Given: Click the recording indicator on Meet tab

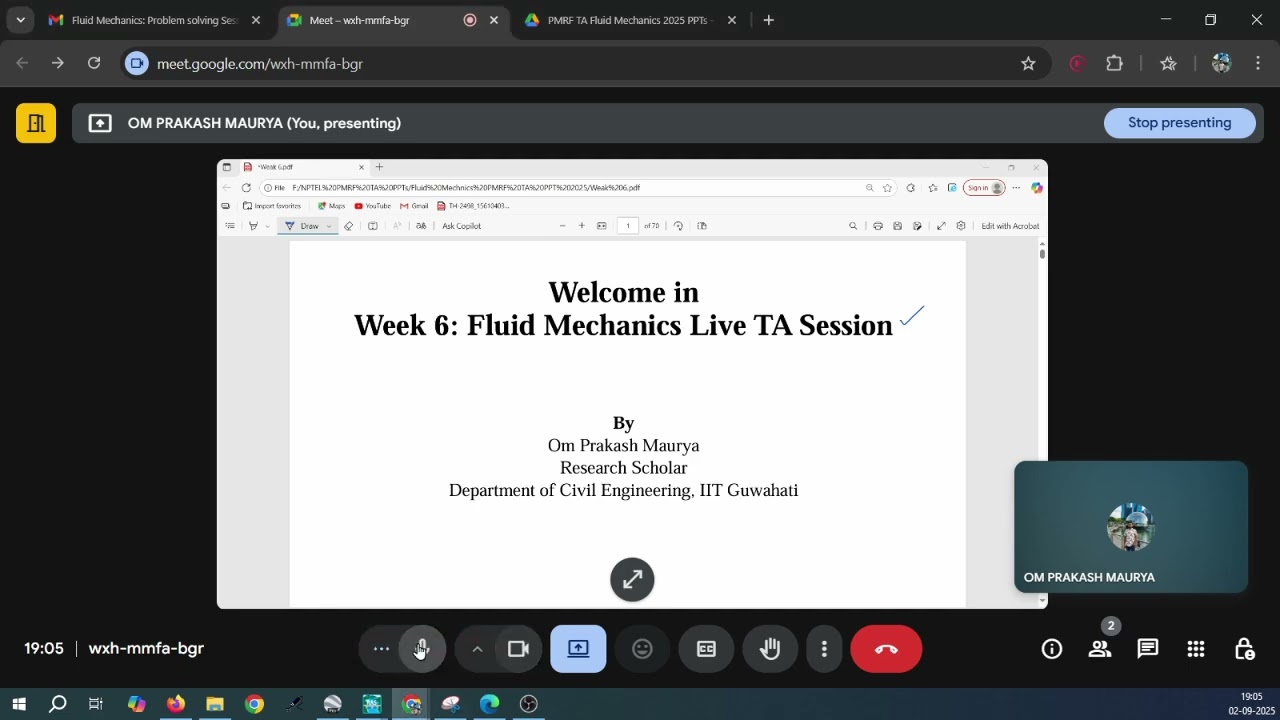Looking at the screenshot, I should tap(470, 20).
